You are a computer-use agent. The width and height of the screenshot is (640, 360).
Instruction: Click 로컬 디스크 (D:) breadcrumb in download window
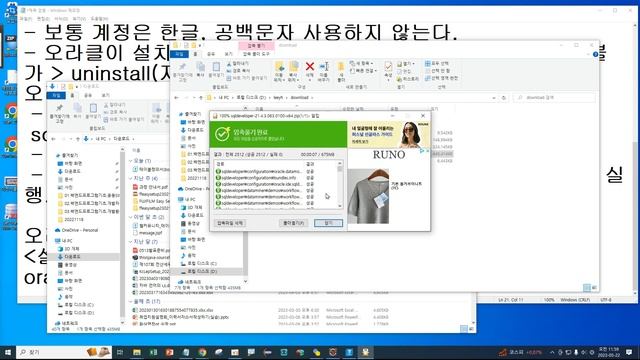click(x=251, y=98)
